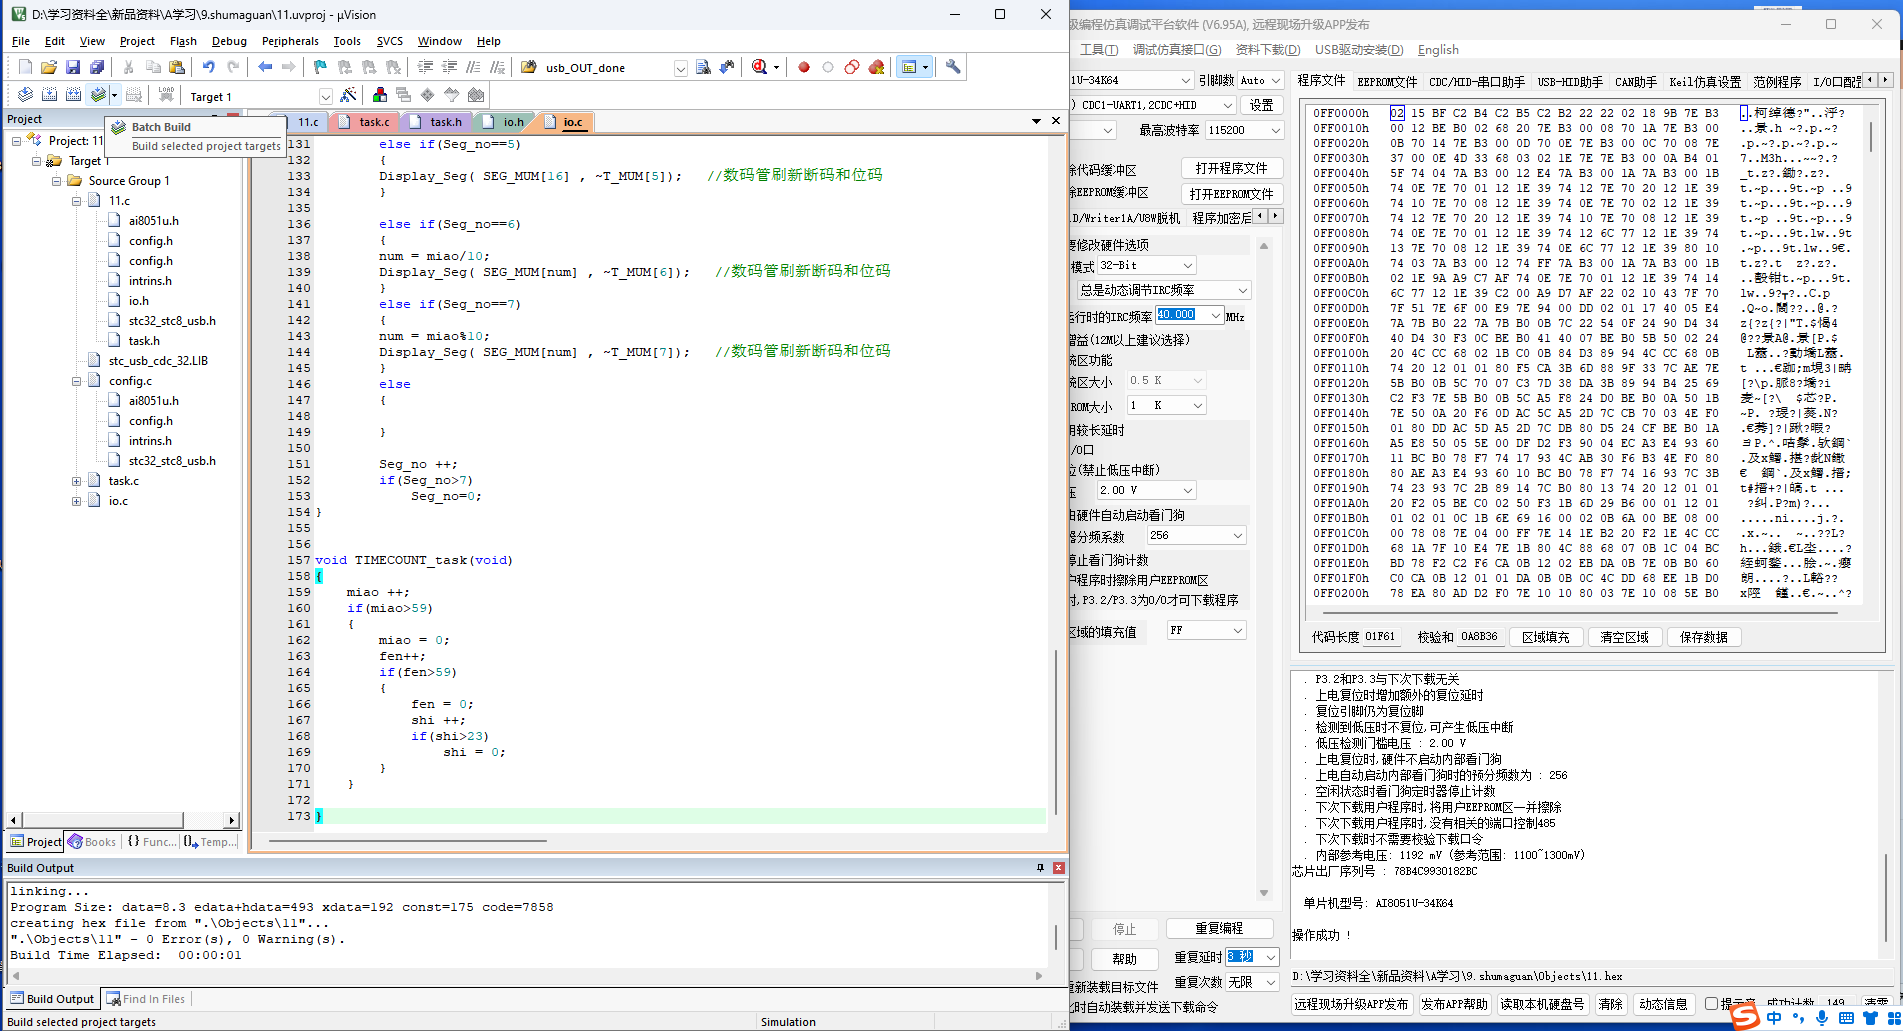Open Manage Project Items icon
Viewport: 1903px width, 1031px height.
(380, 95)
